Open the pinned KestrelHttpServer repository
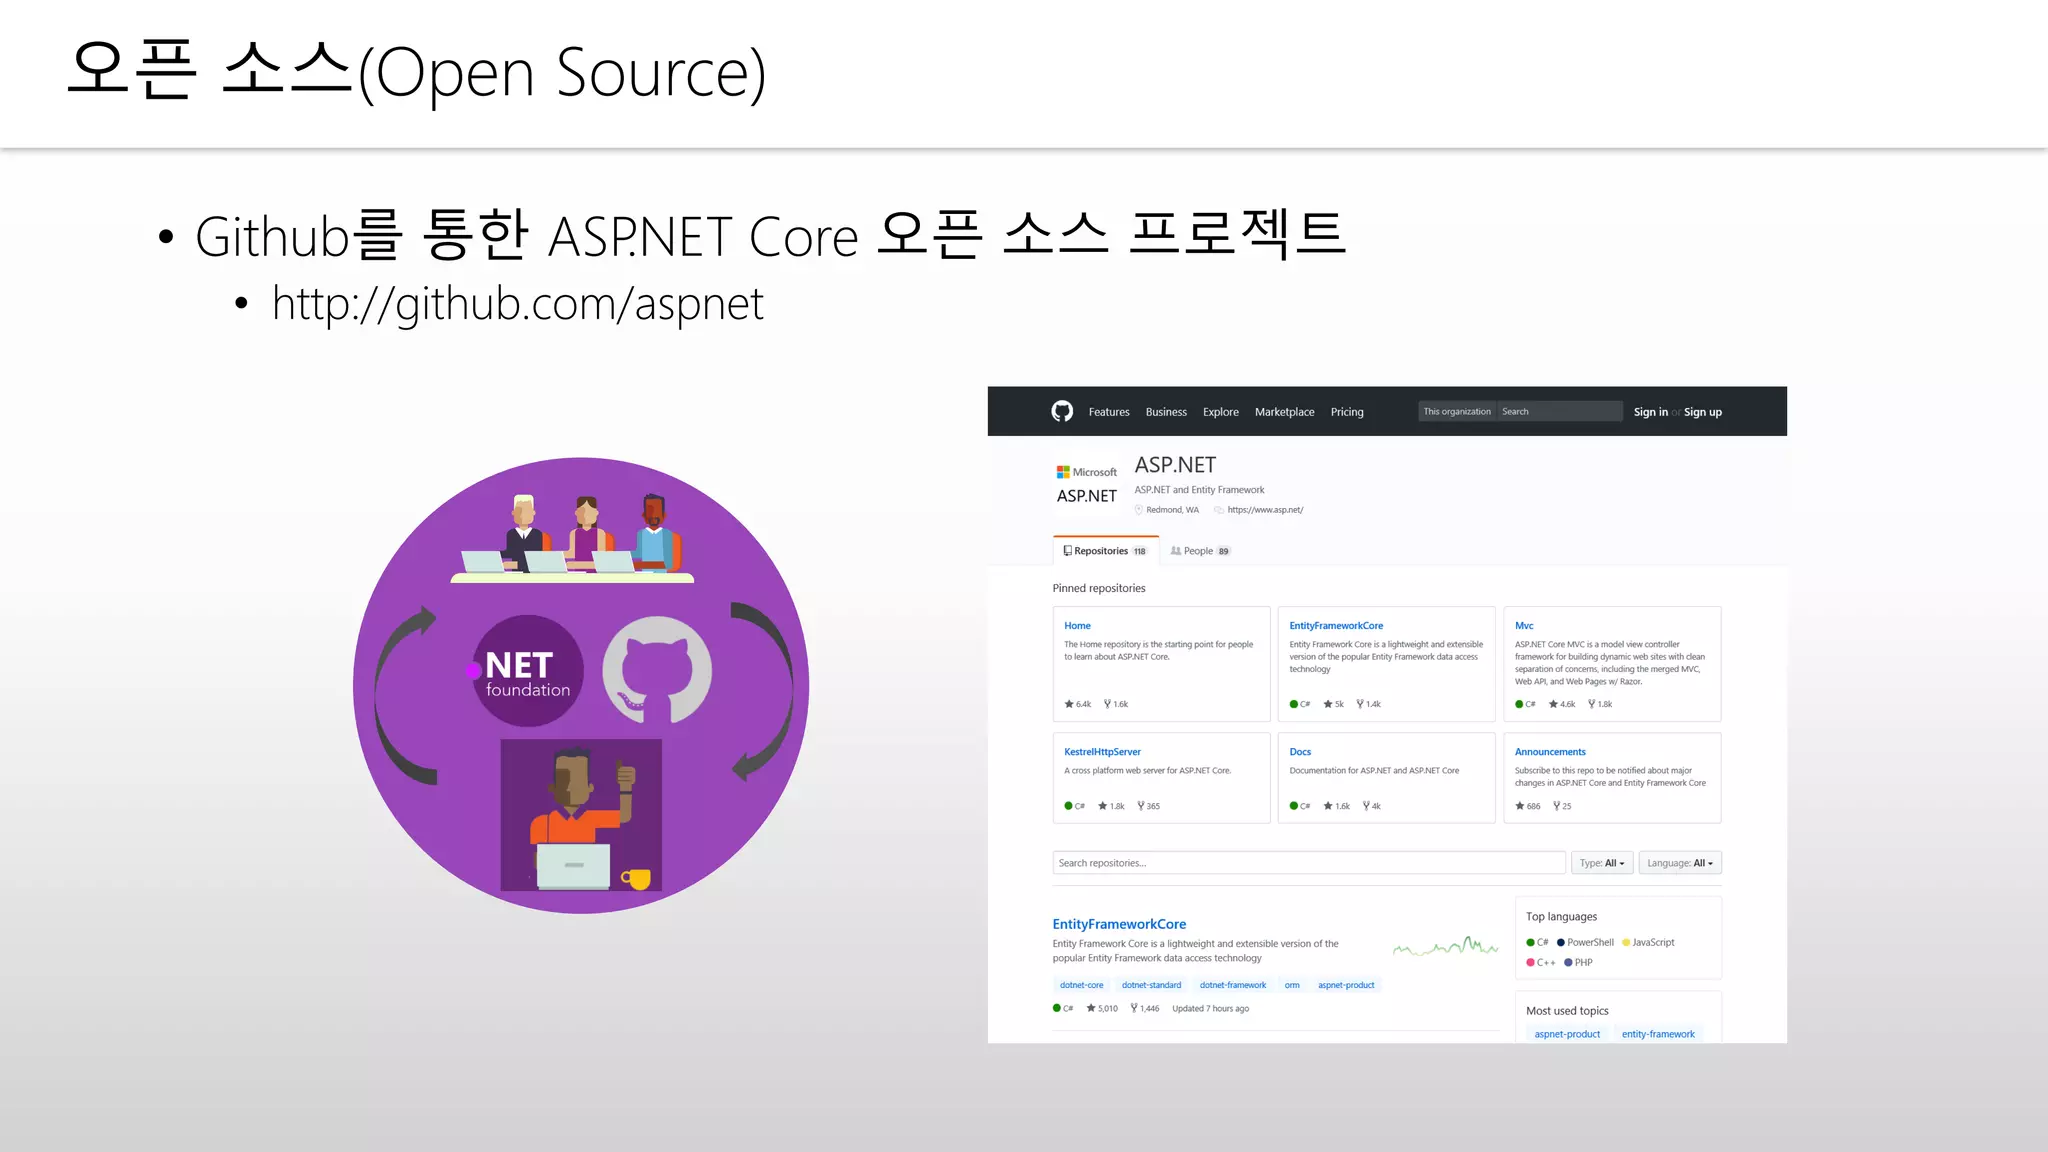The width and height of the screenshot is (2048, 1152). [1102, 752]
